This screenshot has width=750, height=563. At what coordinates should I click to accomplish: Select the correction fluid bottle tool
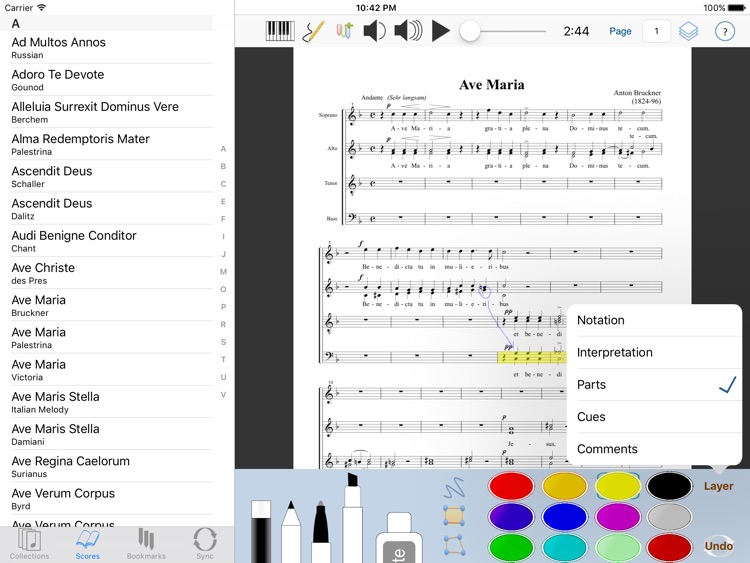pos(399,537)
